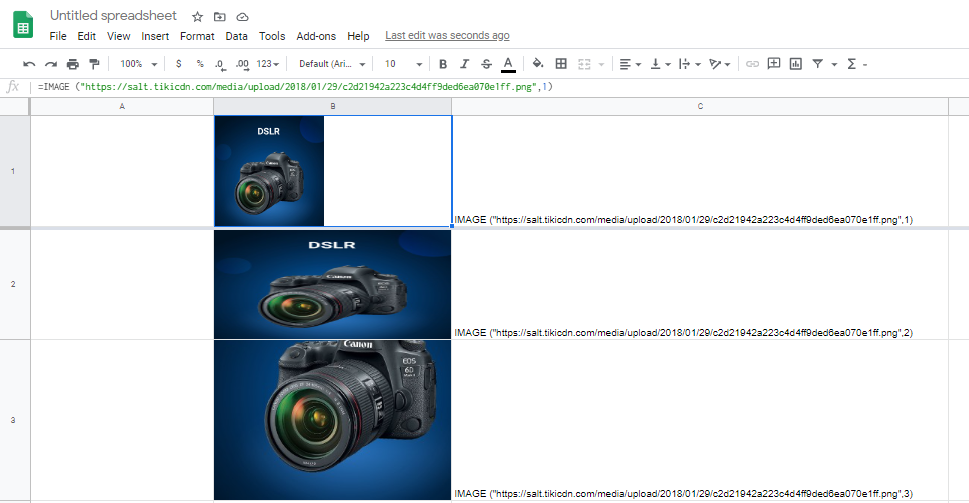Select column A header
The height and width of the screenshot is (503, 969).
click(x=122, y=106)
